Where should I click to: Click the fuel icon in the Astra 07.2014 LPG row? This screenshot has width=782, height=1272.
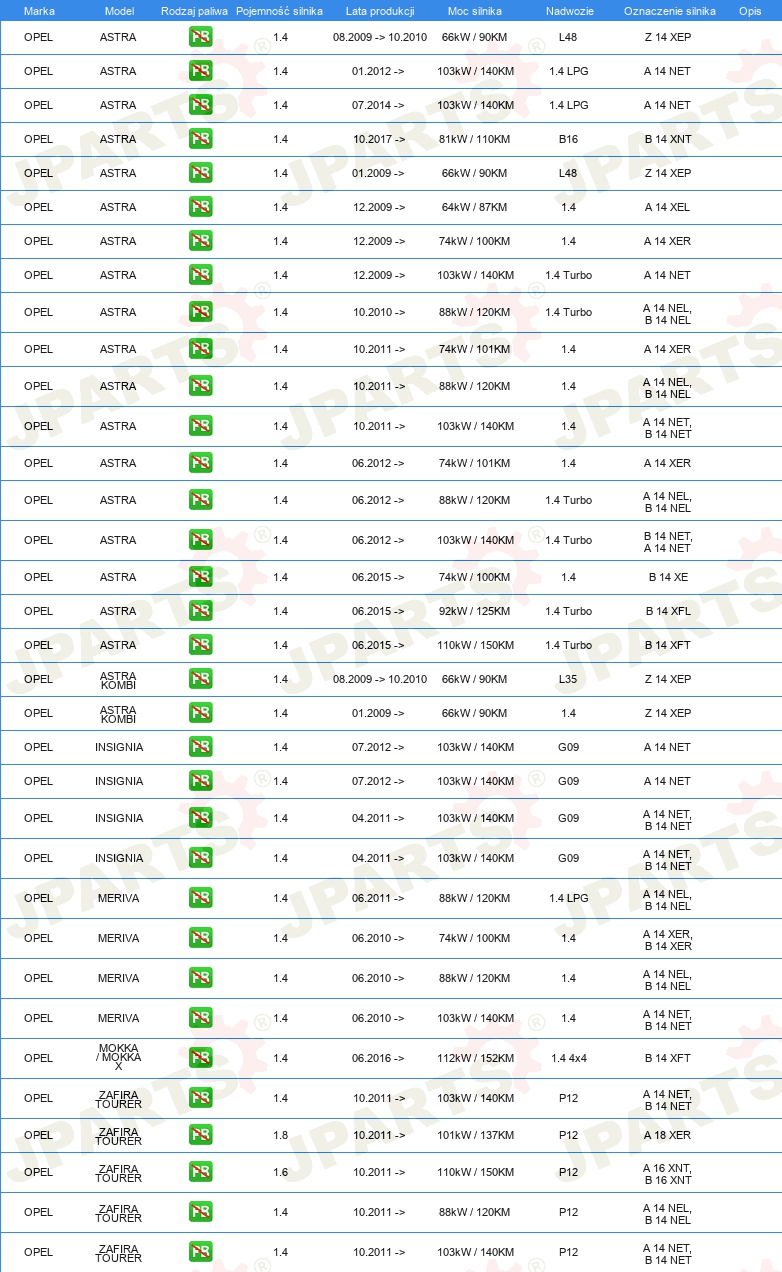200,105
